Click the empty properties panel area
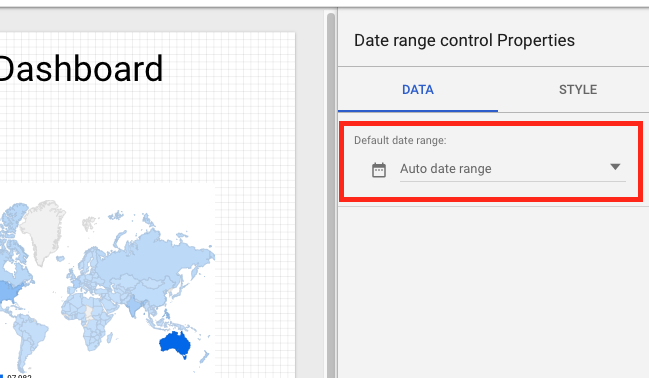Screen dimensions: 649x378 [x=493, y=292]
